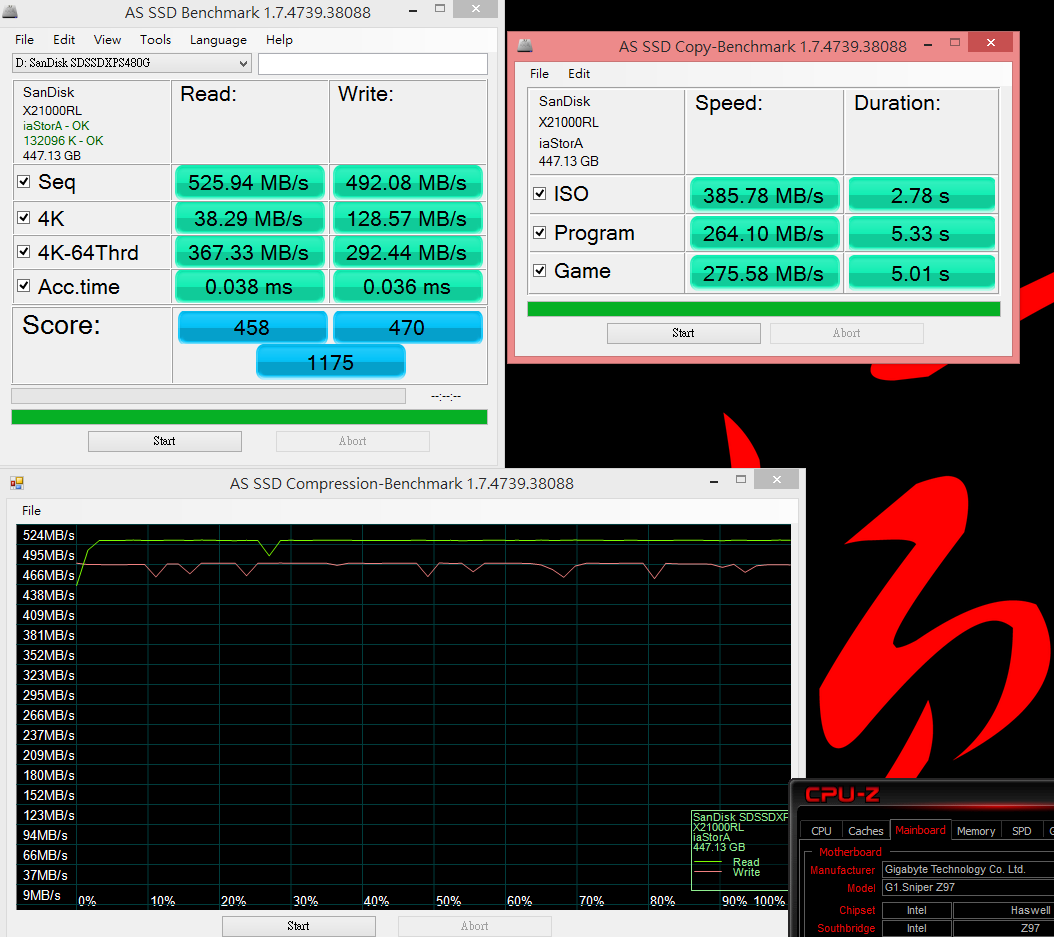This screenshot has height=937, width=1054.
Task: Click the Gigabyte Technology Co. Ltd. manufacturer field
Action: tap(968, 869)
